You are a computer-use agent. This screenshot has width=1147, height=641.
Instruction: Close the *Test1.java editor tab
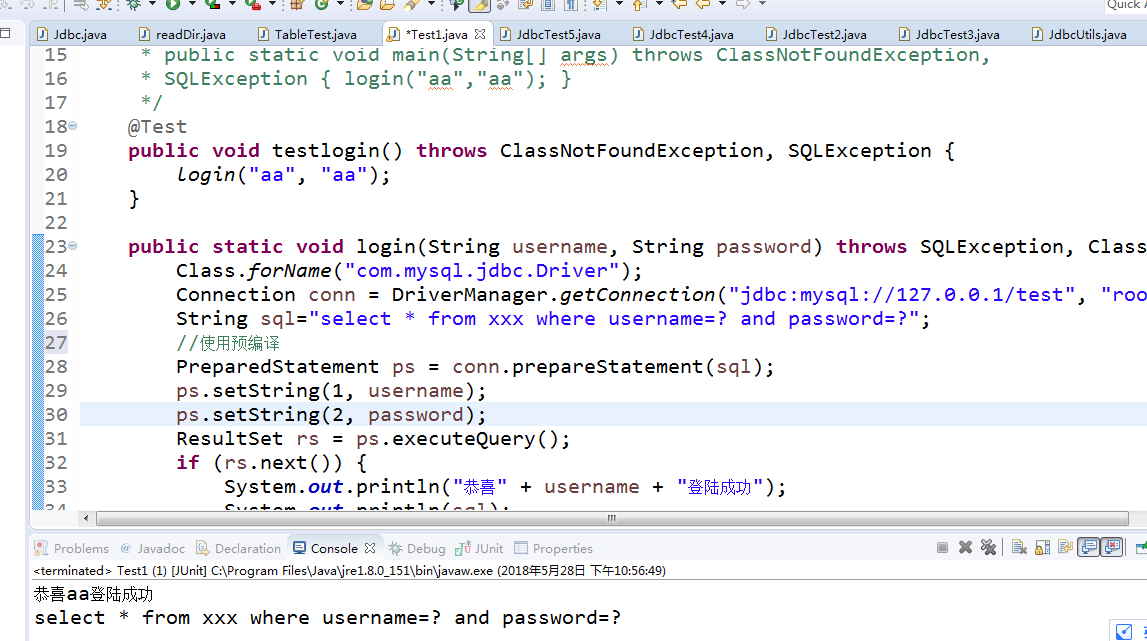(480, 34)
